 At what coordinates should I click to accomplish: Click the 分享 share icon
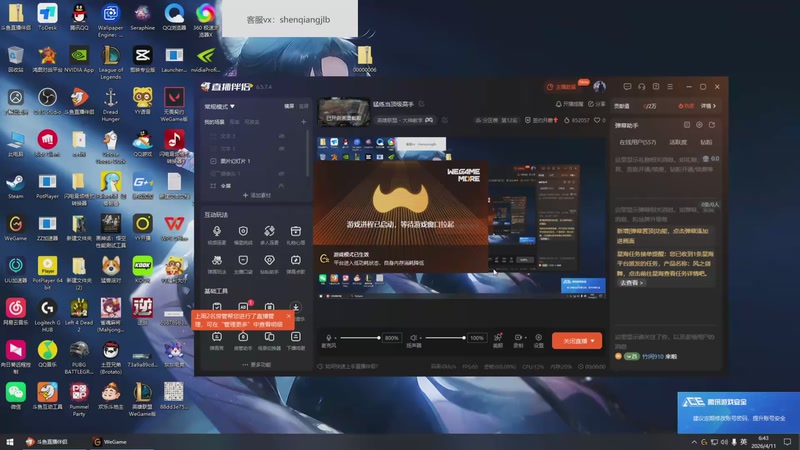click(591, 104)
